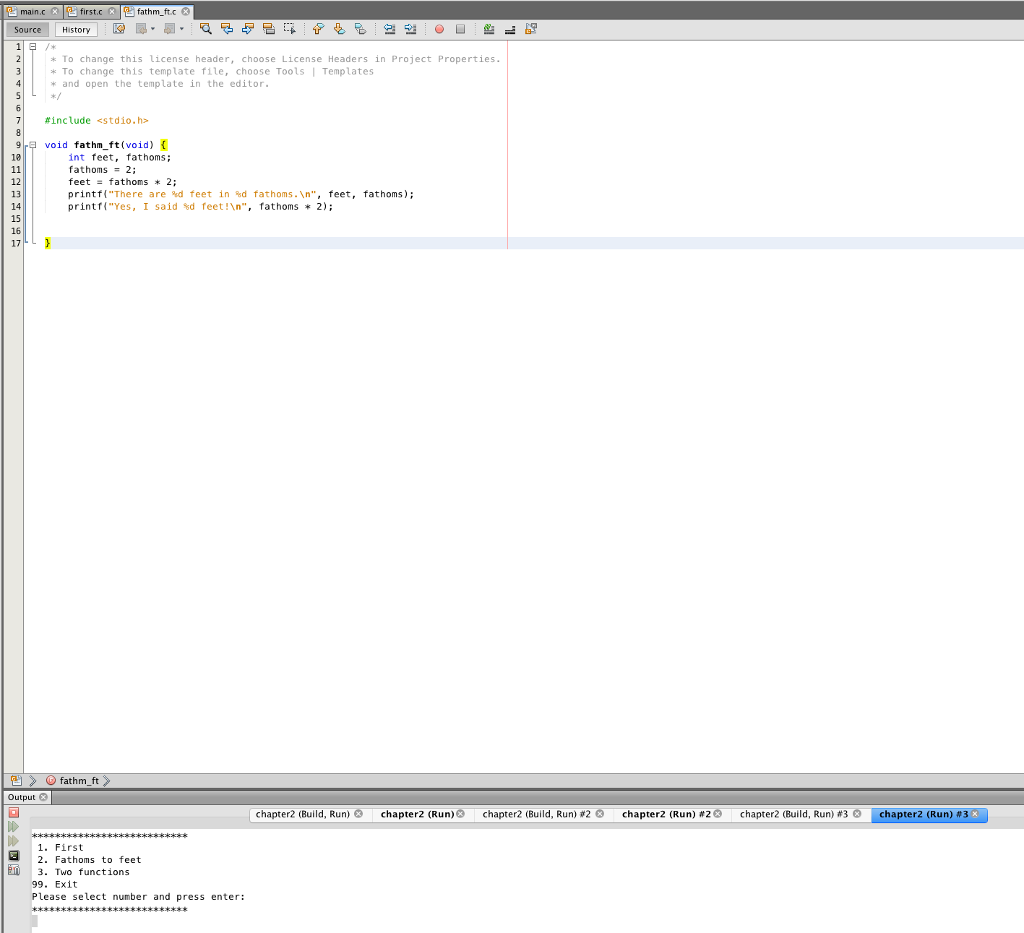This screenshot has height=933, width=1024.
Task: Expand the breadcrumb arrow after the file icon
Action: point(33,781)
